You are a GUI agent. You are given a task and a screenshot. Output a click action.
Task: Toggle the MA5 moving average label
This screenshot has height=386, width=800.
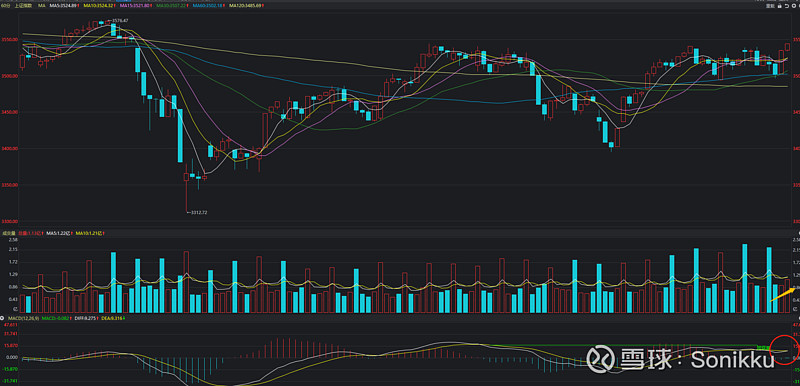click(x=64, y=6)
